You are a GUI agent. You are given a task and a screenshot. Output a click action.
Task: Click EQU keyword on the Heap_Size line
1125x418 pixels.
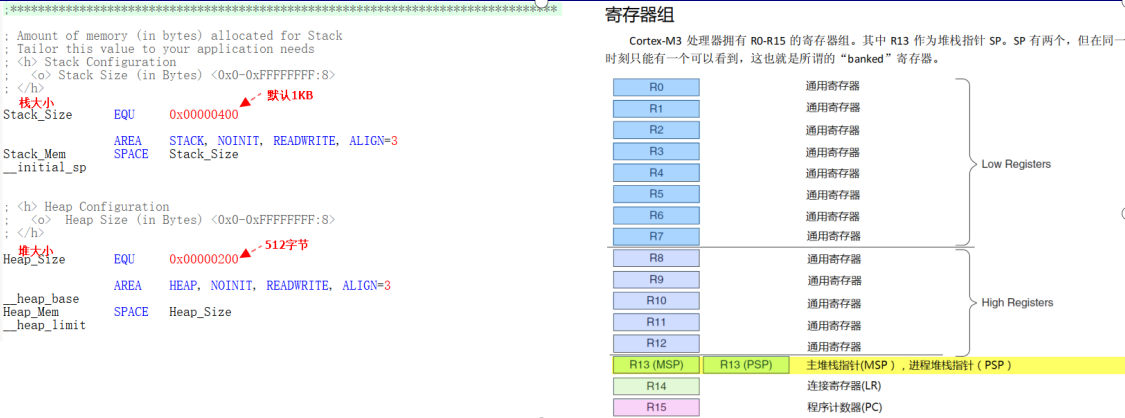(x=124, y=260)
